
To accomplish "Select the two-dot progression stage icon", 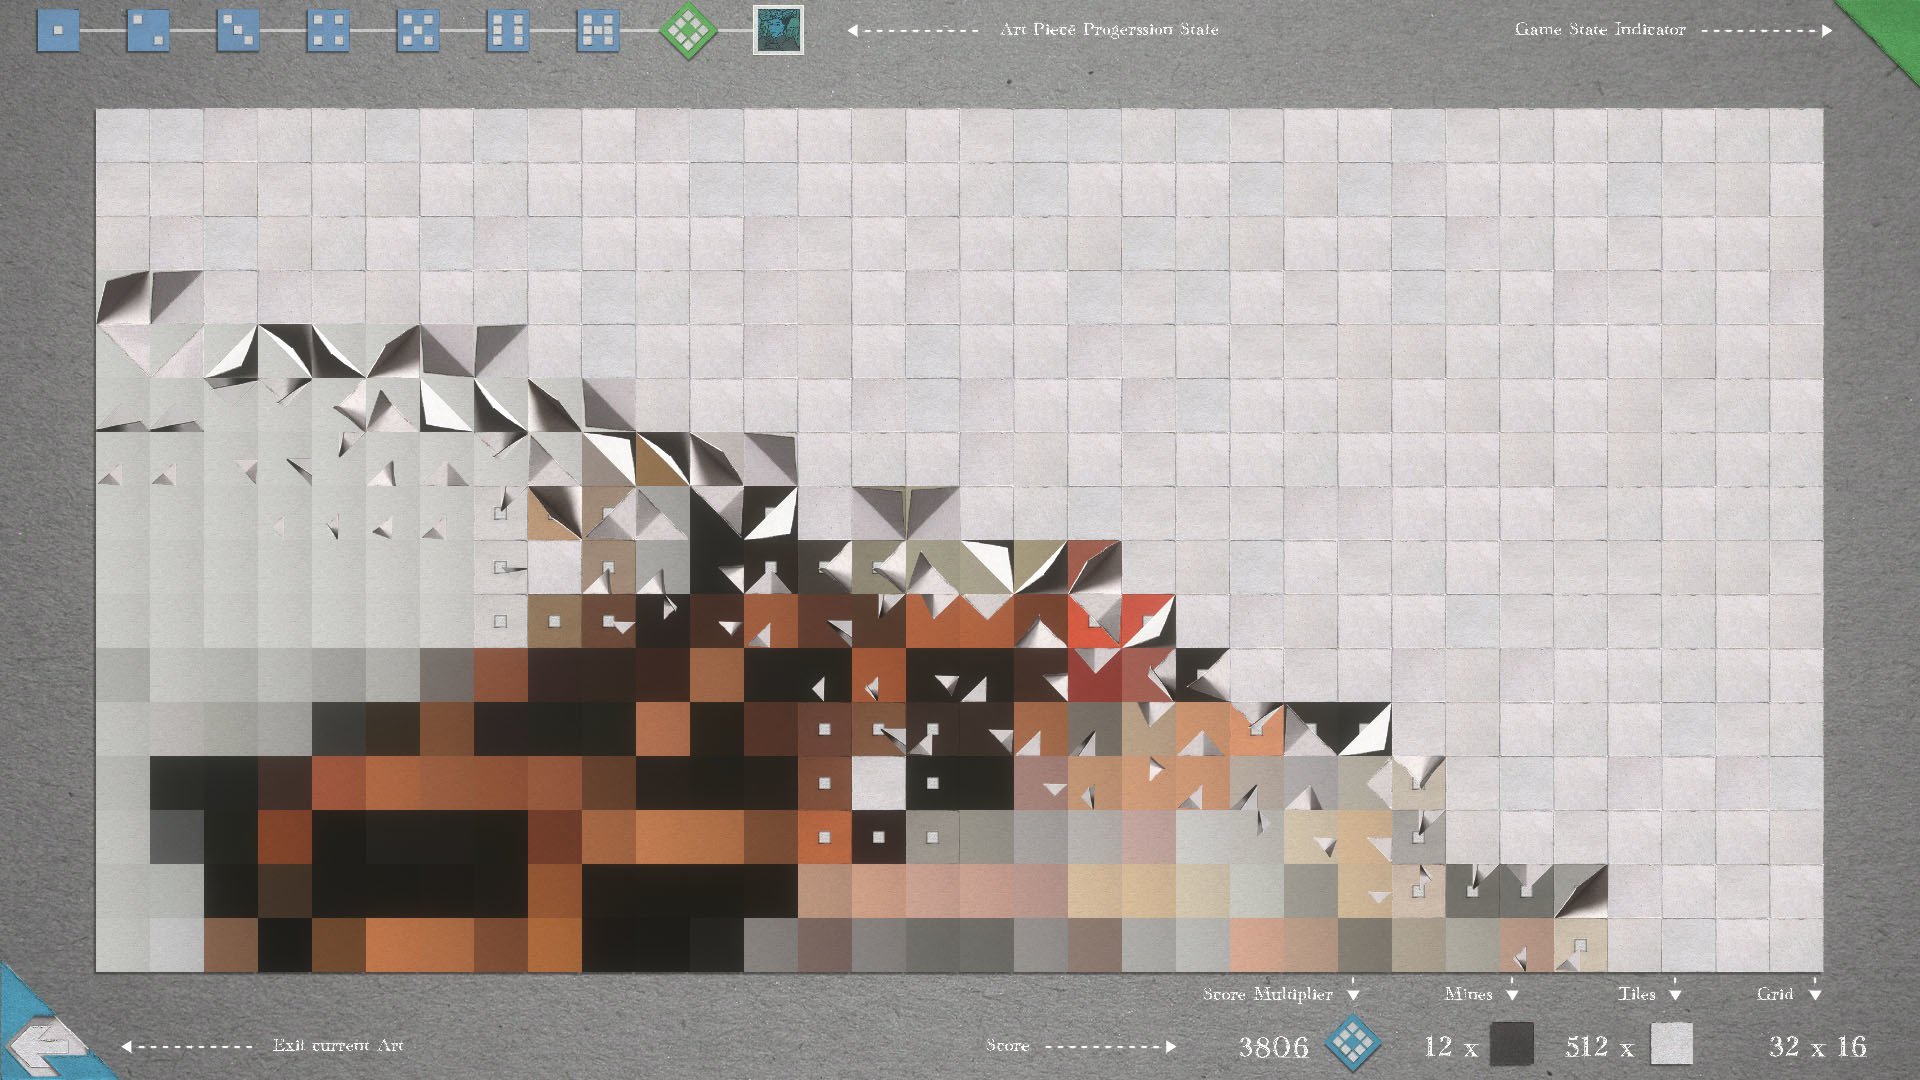I will [x=148, y=30].
